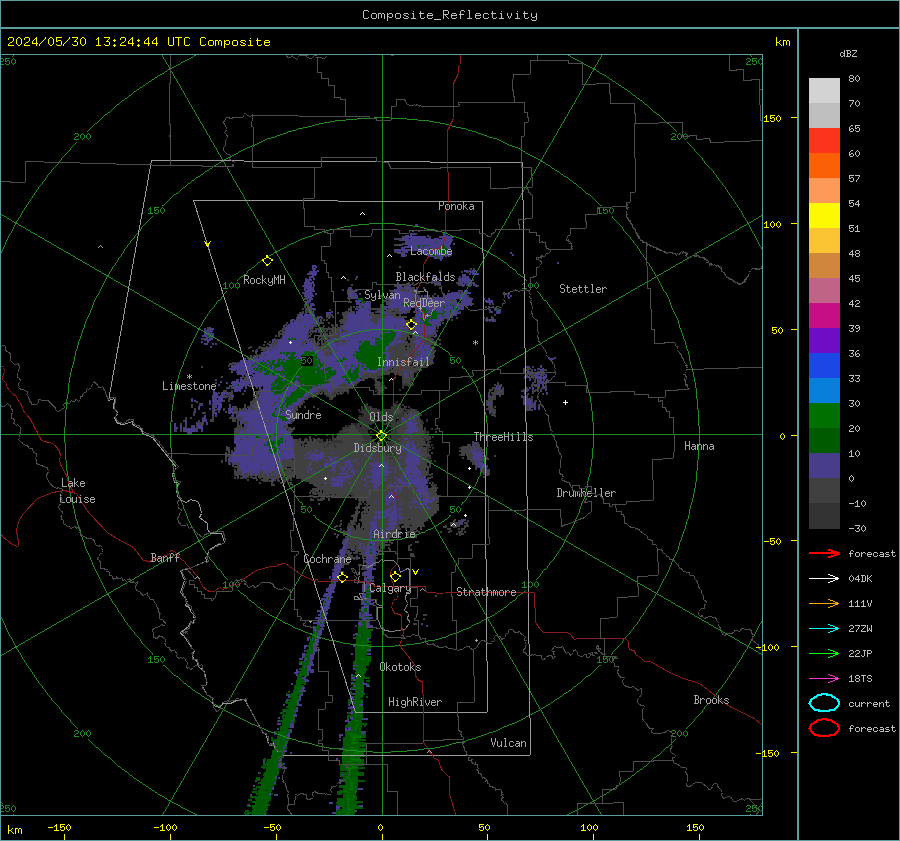Click the 'Vulcan' map label
Image resolution: width=900 pixels, height=841 pixels.
coord(509,743)
